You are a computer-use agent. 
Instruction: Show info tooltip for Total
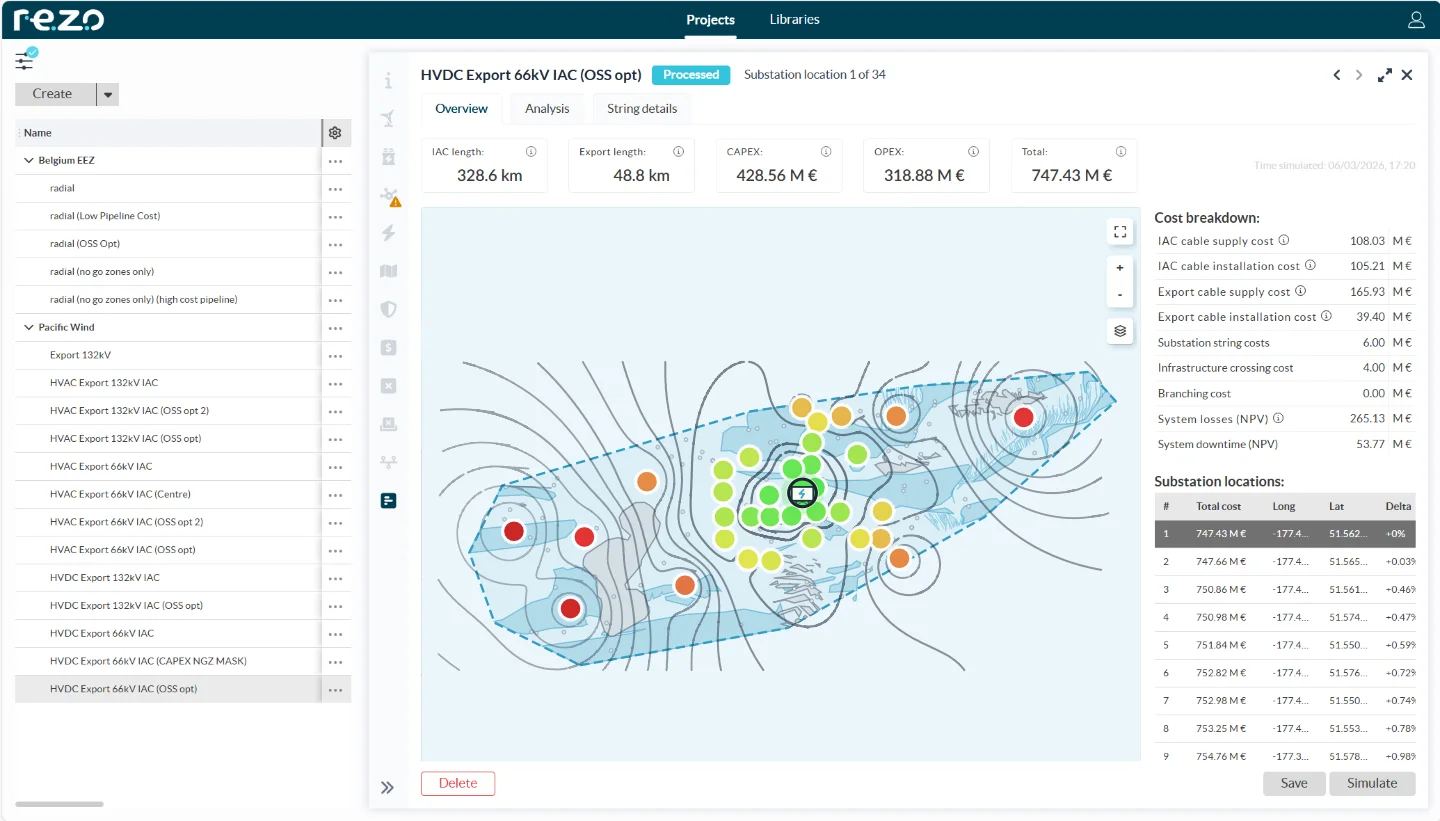point(1120,152)
